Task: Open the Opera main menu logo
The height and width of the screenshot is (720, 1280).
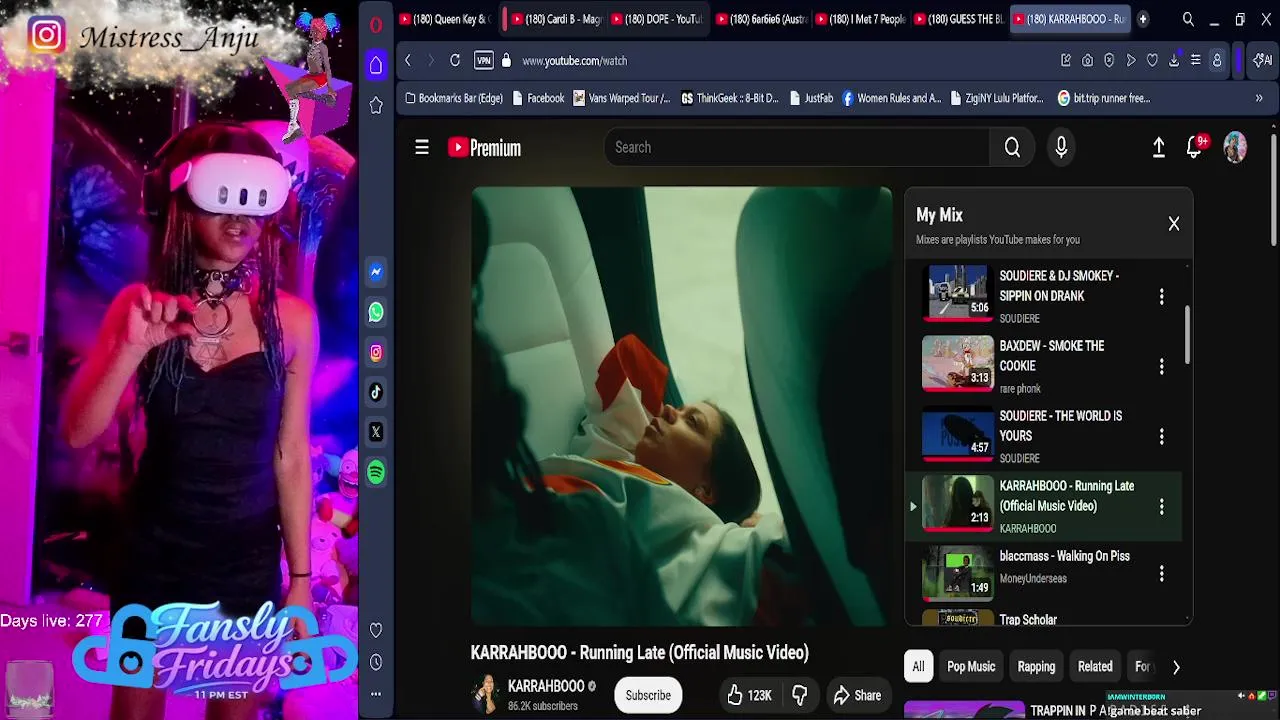Action: [376, 25]
